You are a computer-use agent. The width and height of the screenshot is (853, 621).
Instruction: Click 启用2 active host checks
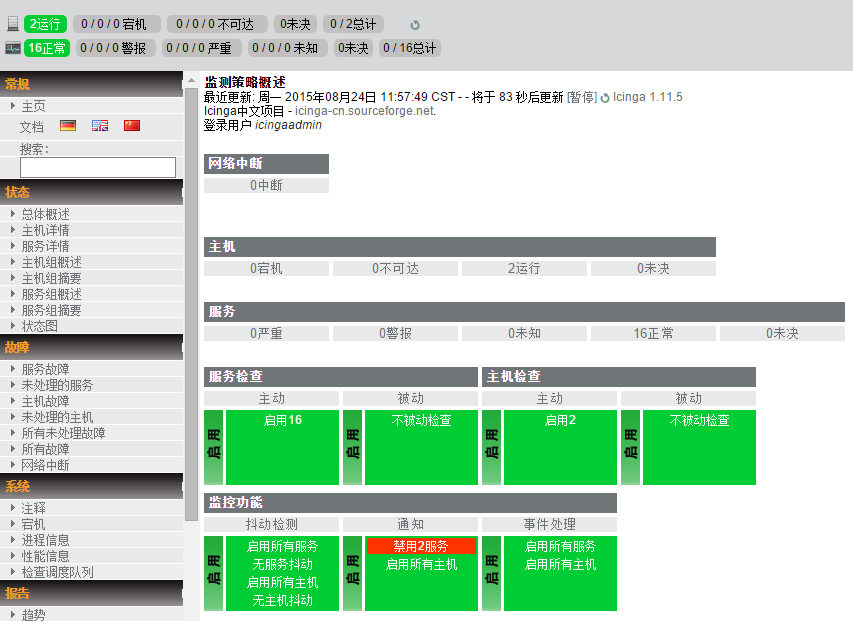[x=560, y=420]
